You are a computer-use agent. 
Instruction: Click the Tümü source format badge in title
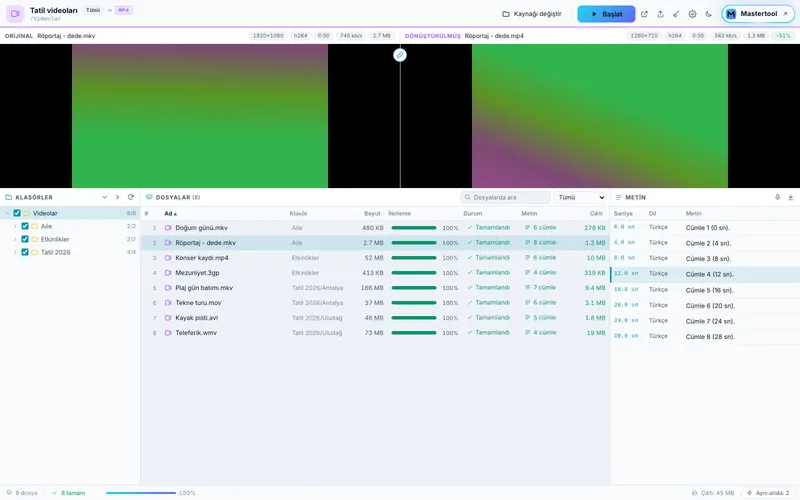point(93,10)
